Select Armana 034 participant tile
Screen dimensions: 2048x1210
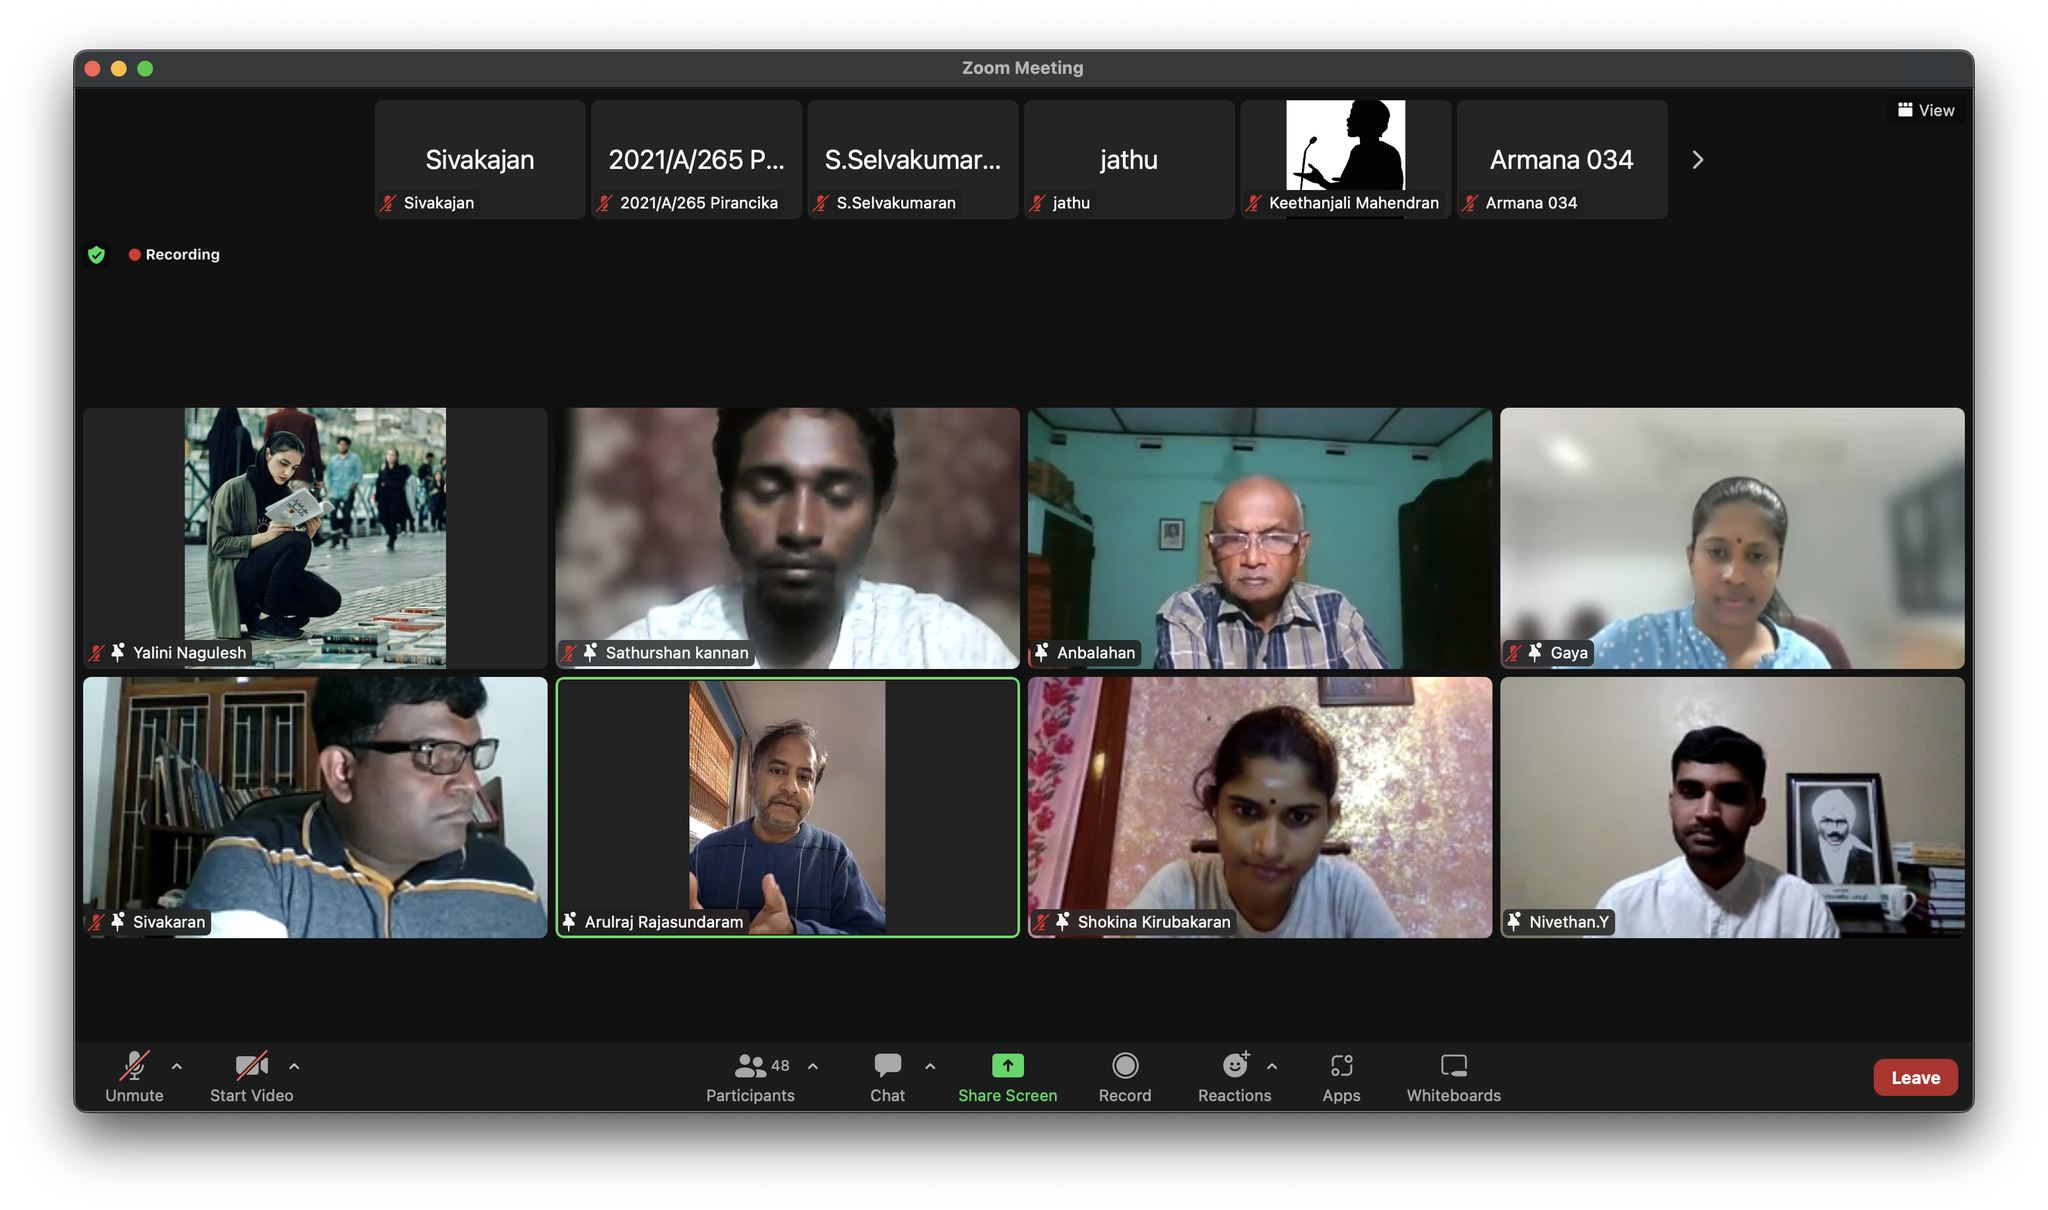(1562, 159)
